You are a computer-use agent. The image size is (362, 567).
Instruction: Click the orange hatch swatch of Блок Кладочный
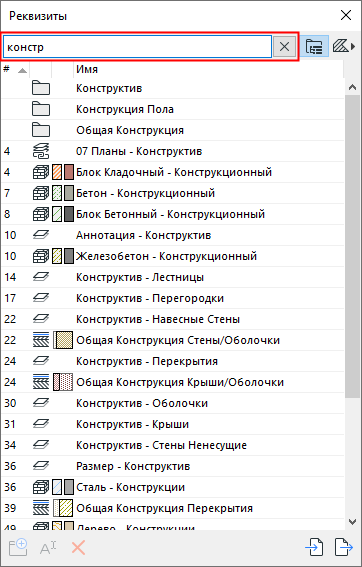click(57, 172)
